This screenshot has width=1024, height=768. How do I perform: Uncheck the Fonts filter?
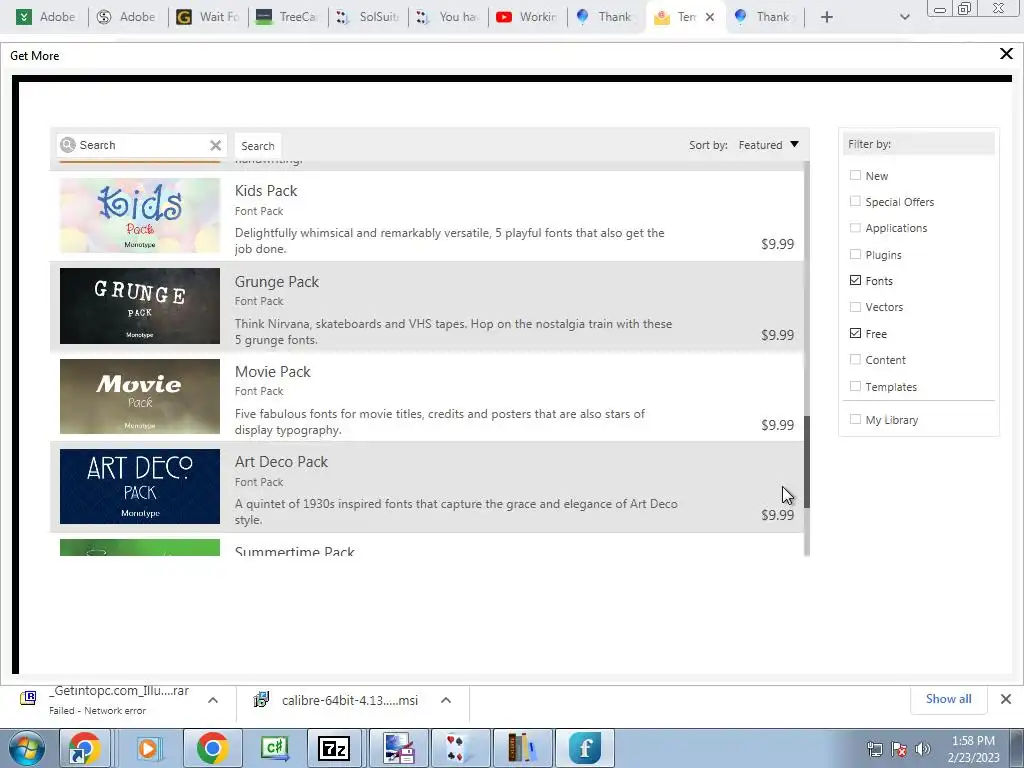[855, 280]
